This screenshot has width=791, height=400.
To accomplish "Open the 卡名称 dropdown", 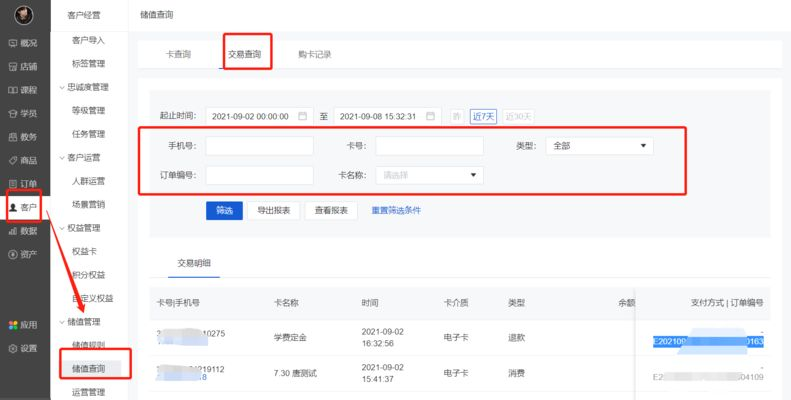I will 429,175.
